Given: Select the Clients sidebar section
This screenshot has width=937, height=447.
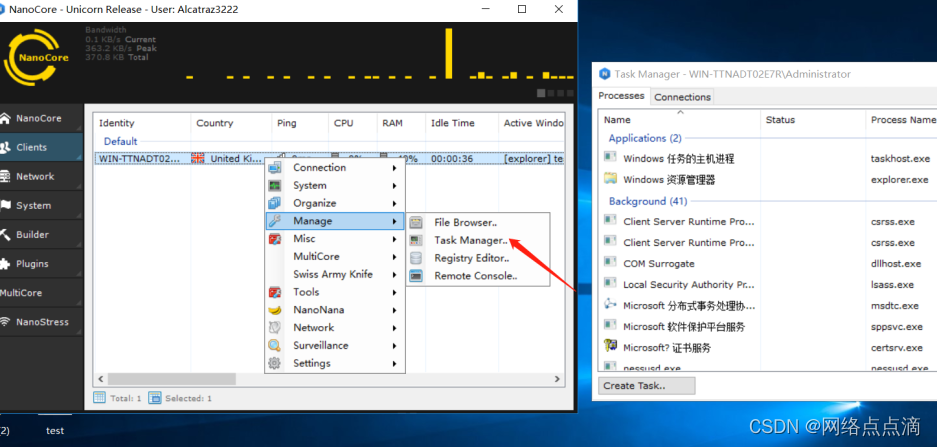Looking at the screenshot, I should click(41, 147).
